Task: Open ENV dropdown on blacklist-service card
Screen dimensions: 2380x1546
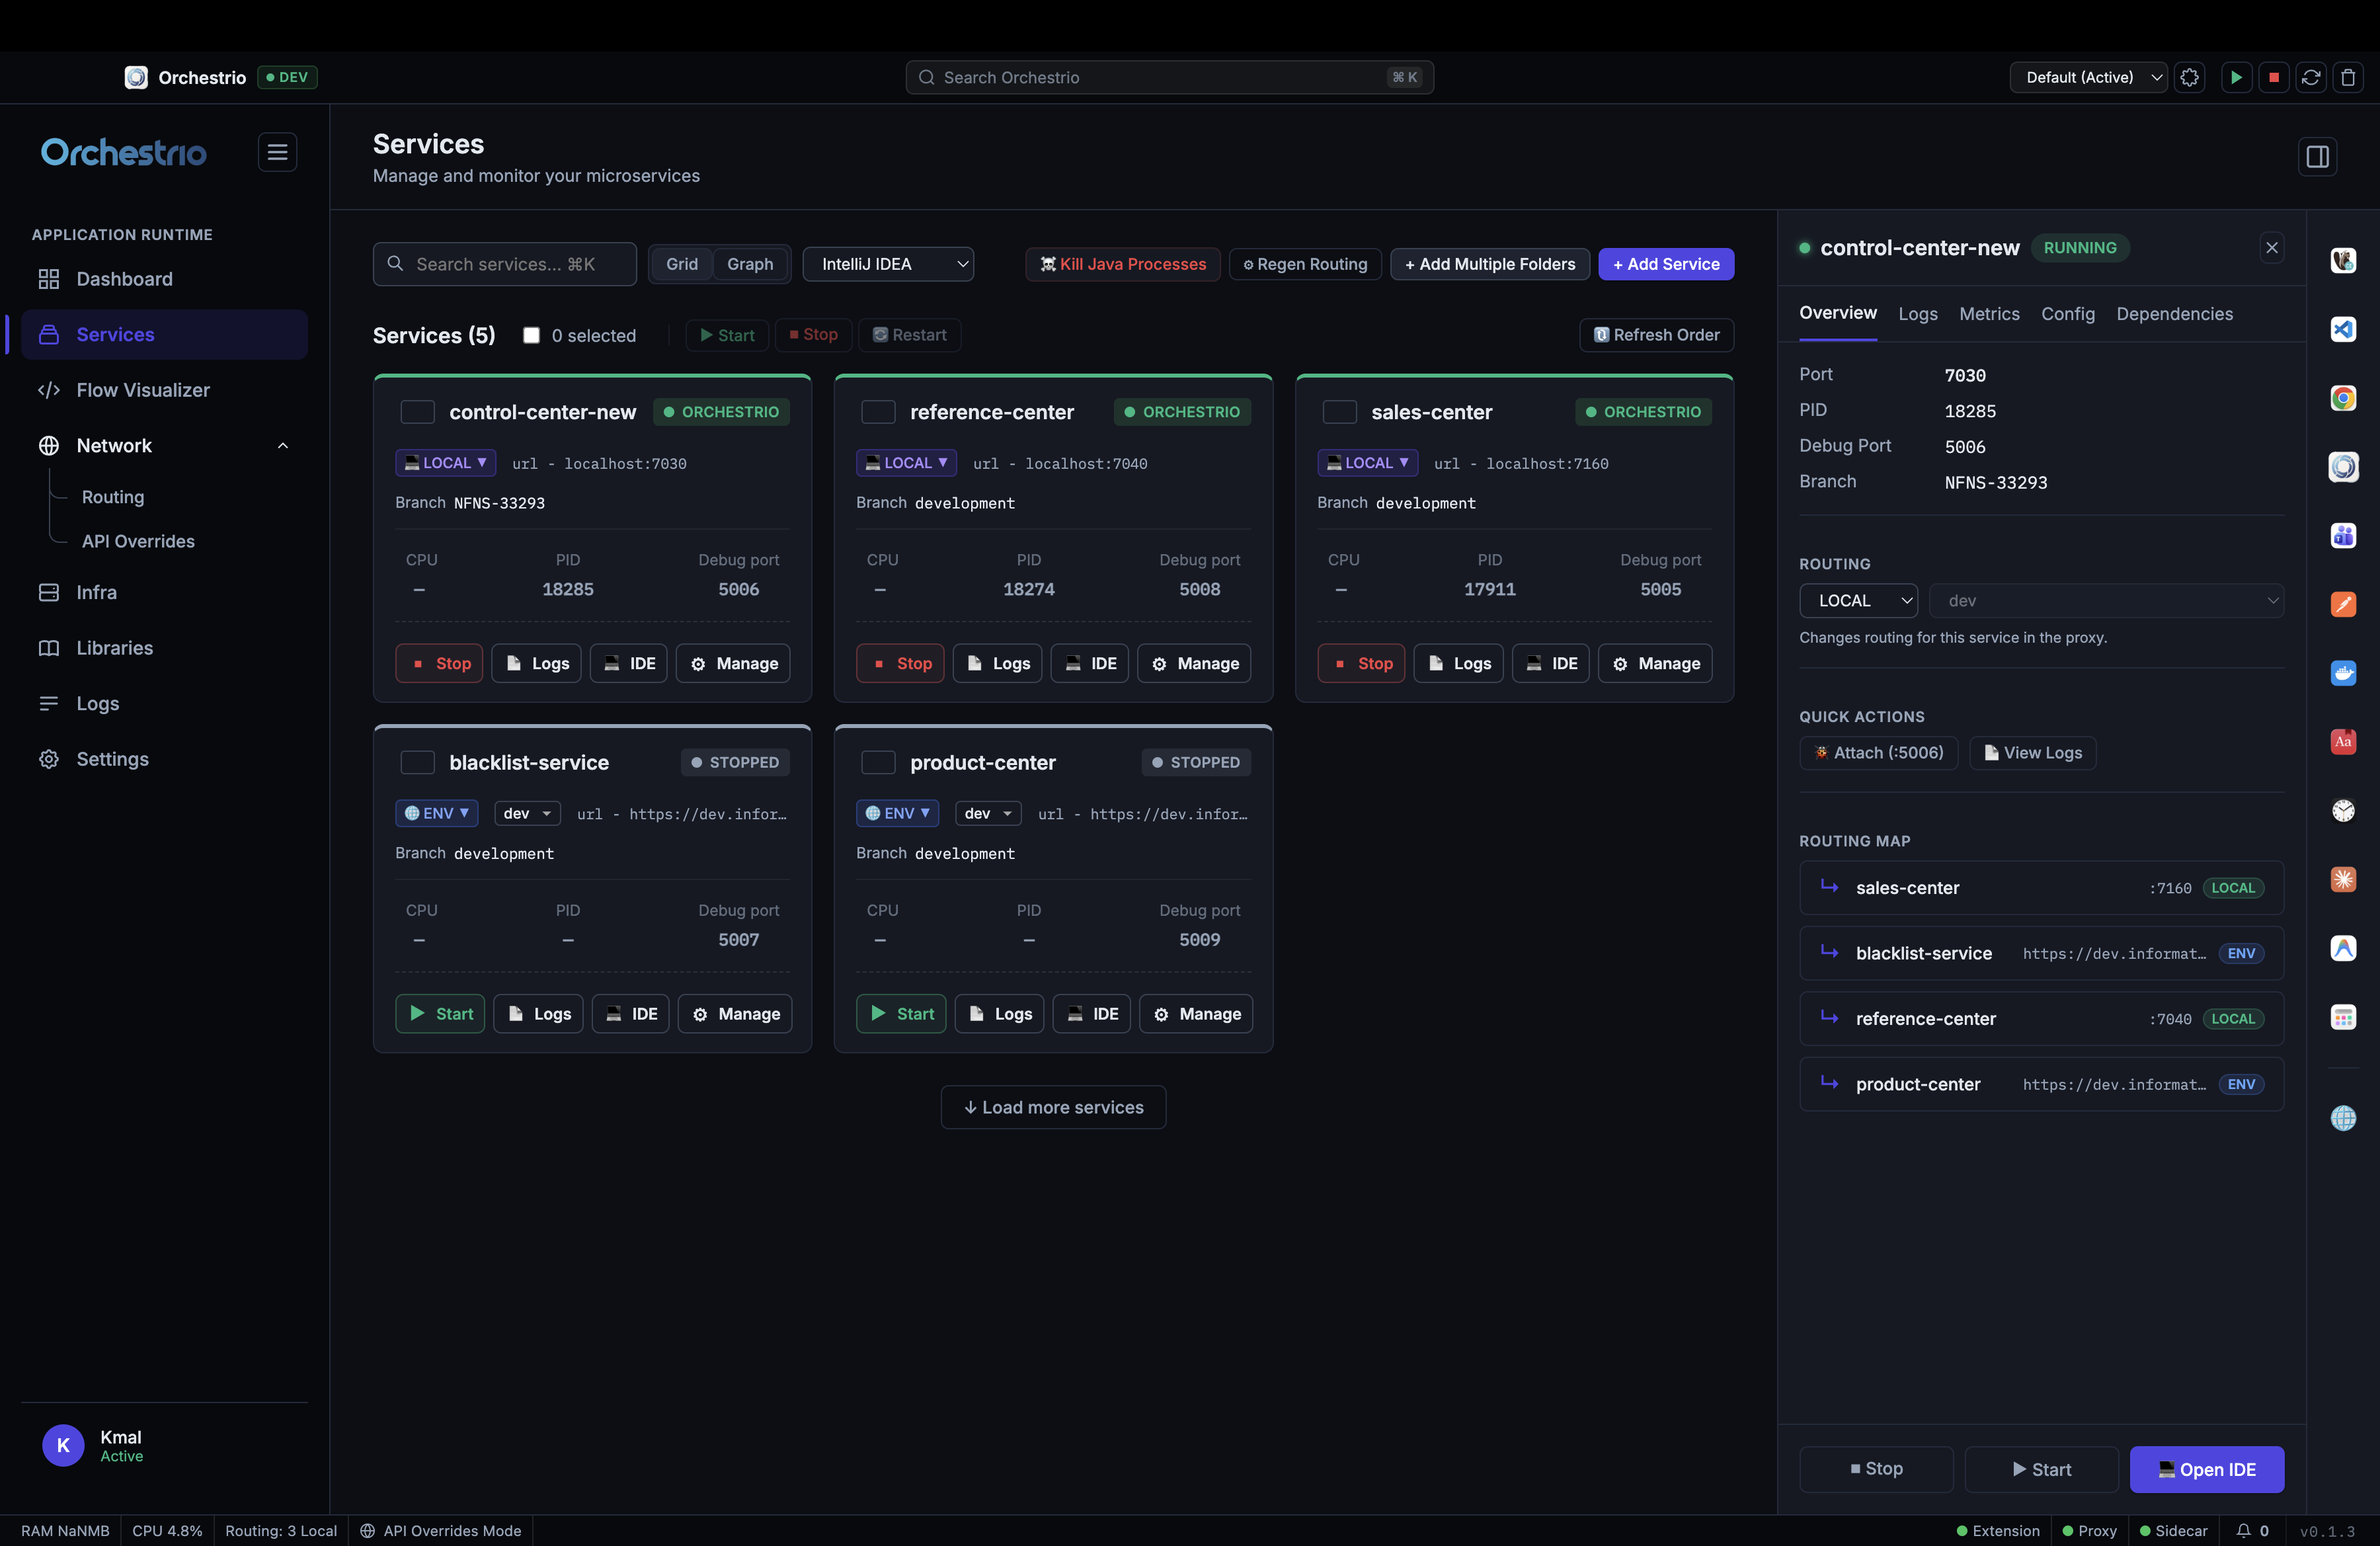Action: coord(436,813)
